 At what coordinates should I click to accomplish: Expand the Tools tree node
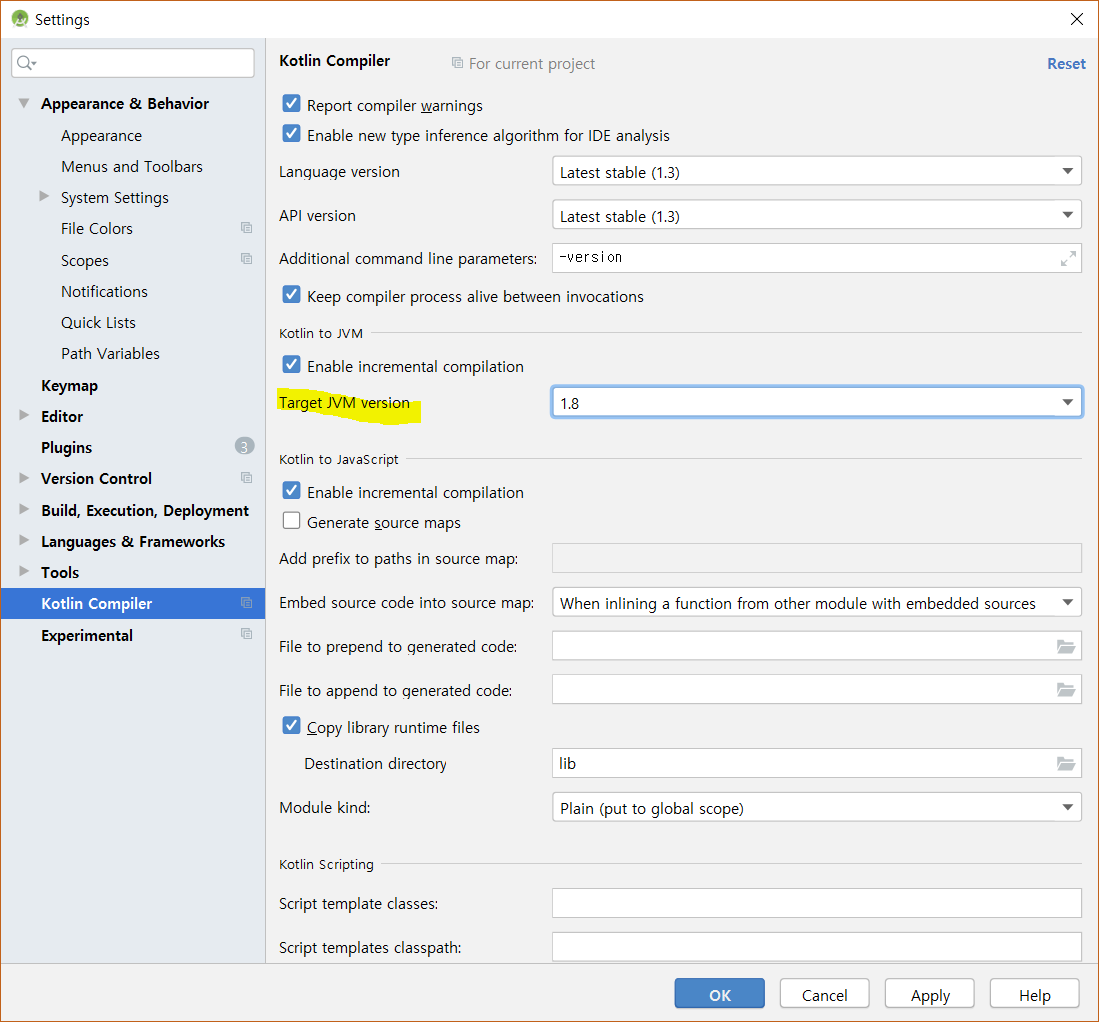coord(24,571)
